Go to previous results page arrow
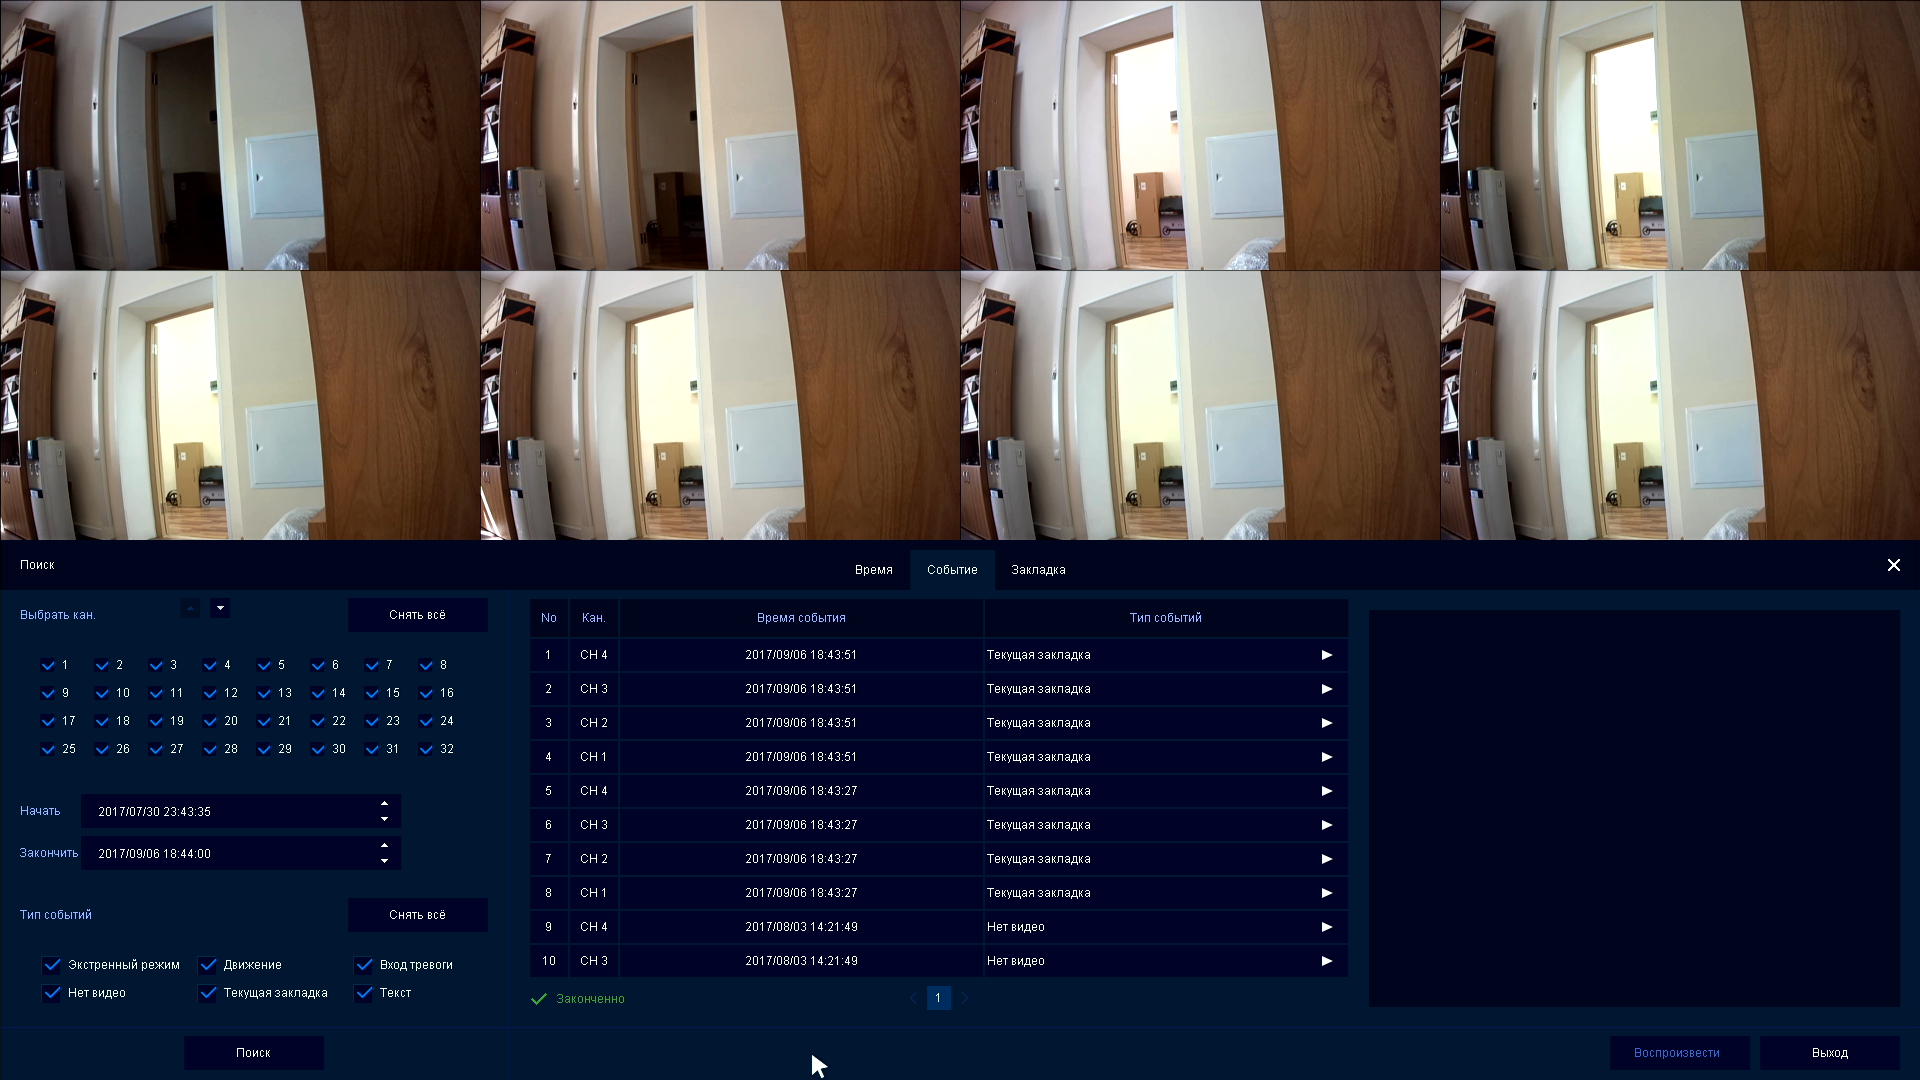 [x=913, y=998]
